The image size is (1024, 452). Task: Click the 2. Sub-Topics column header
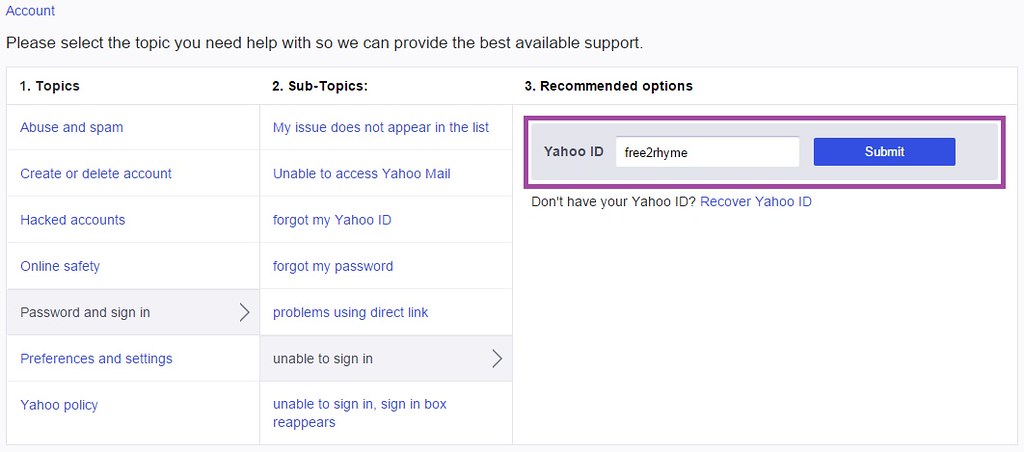[x=320, y=86]
